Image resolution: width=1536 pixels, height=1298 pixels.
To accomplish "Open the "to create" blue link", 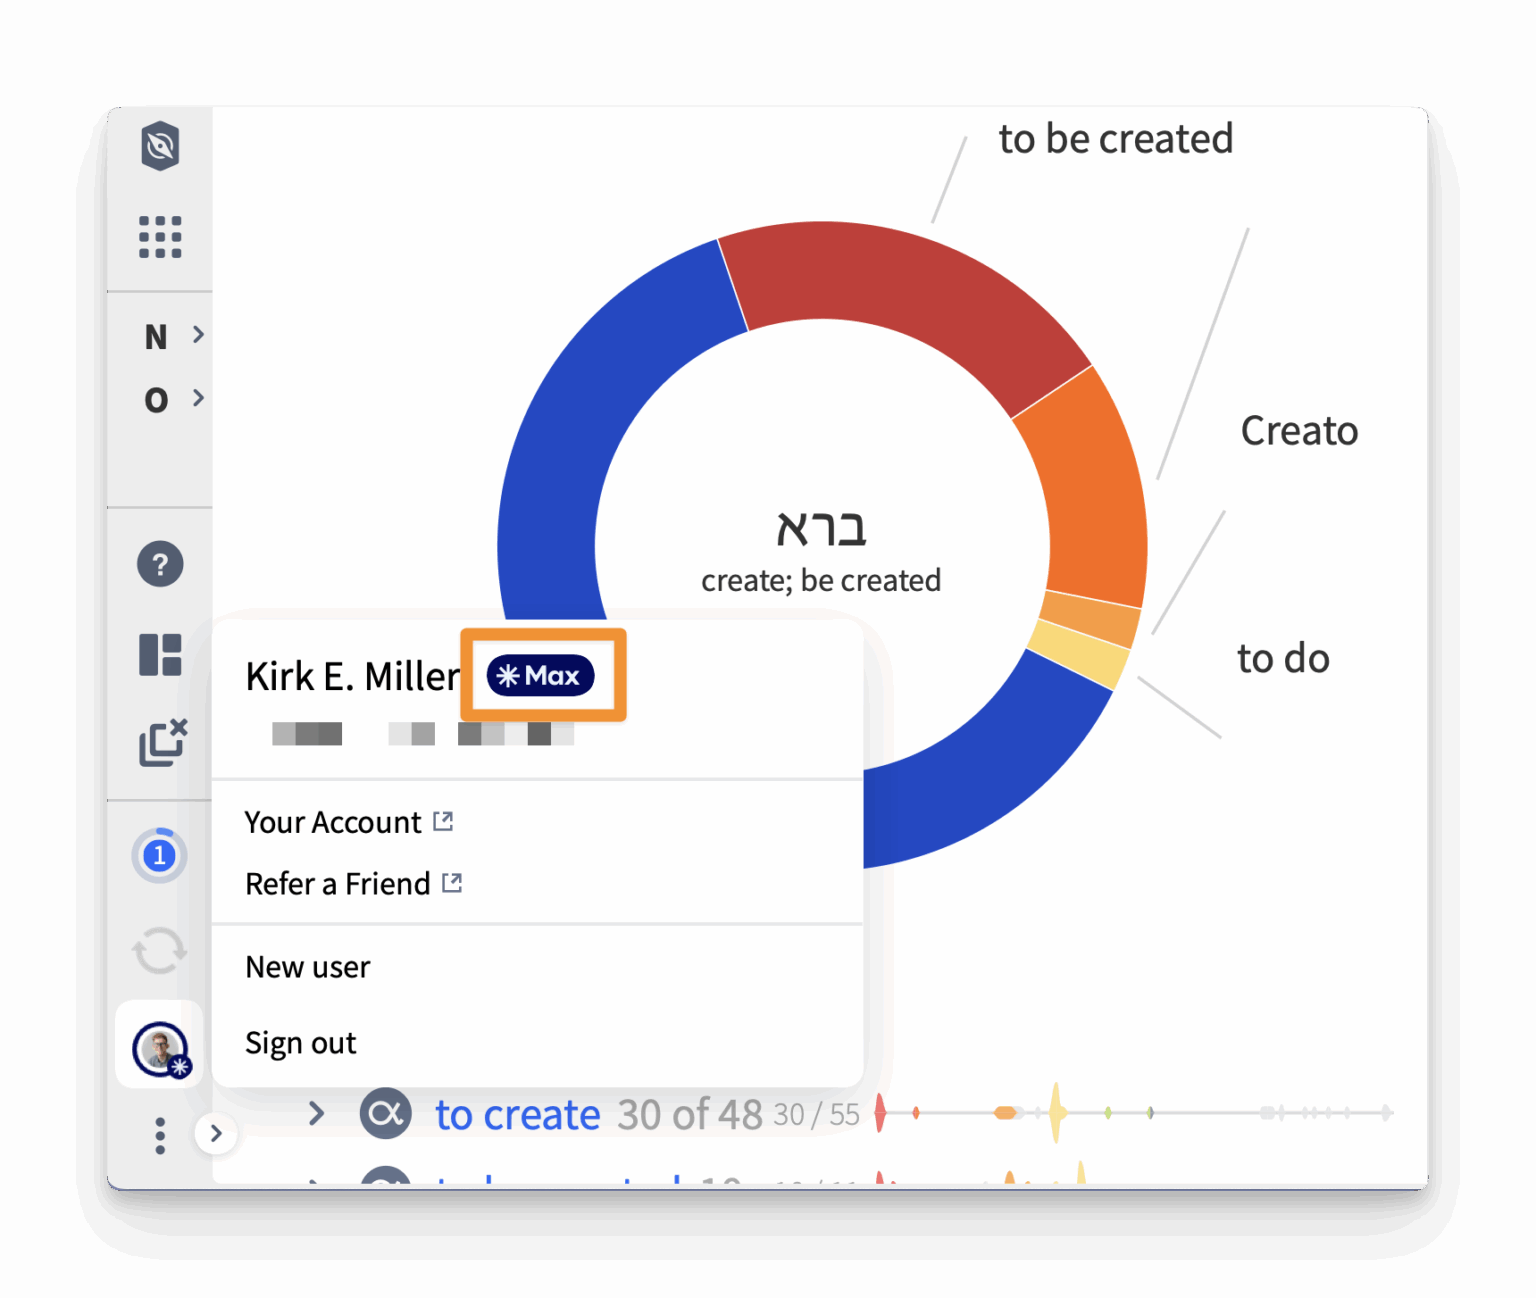I will [517, 1114].
